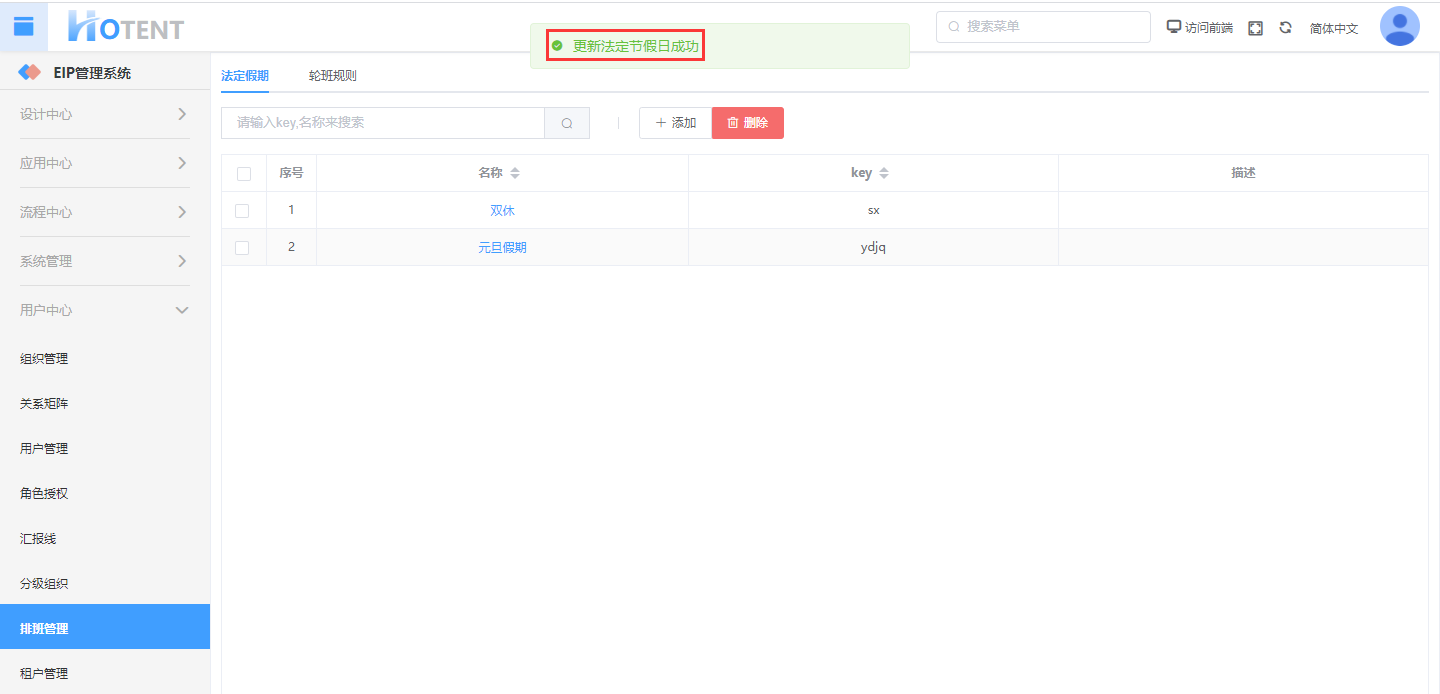
Task: Check the box for row 双休
Action: pyautogui.click(x=242, y=211)
